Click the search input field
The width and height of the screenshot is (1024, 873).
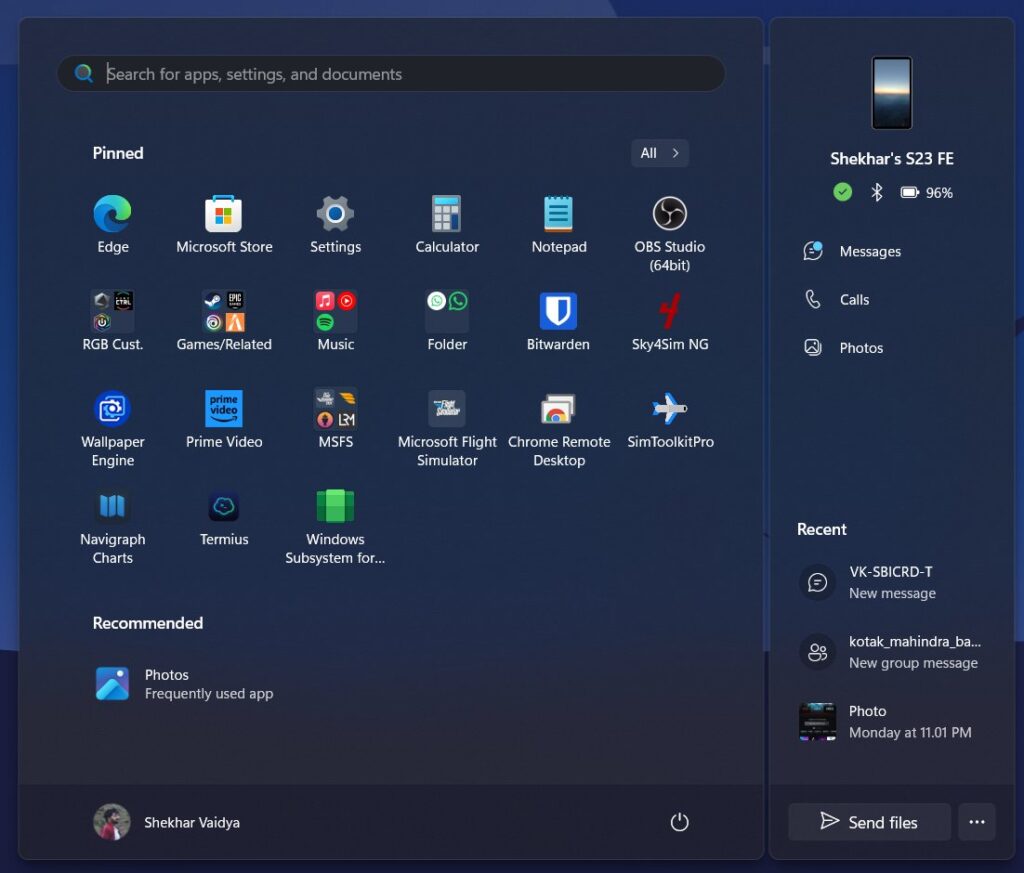tap(390, 73)
